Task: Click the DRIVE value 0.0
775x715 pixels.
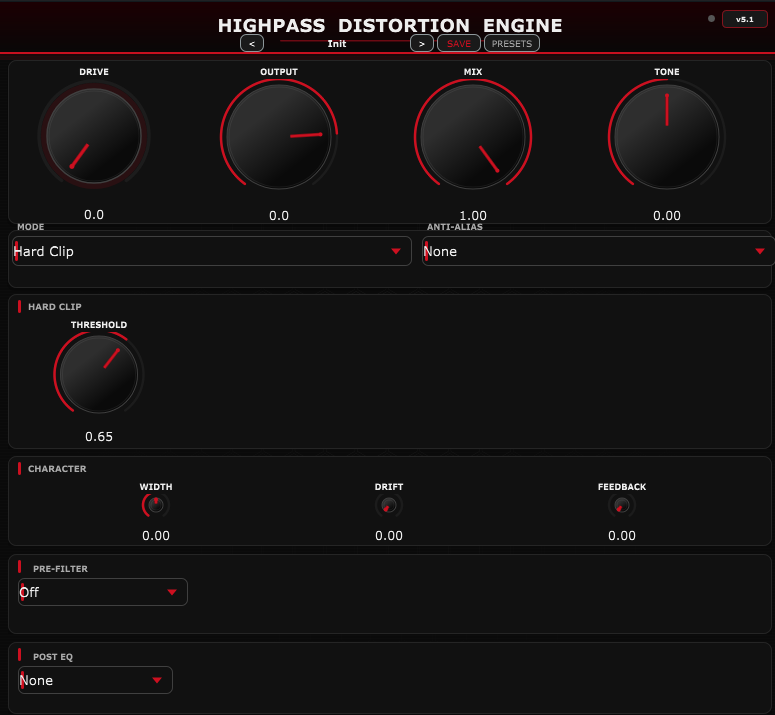Action: (94, 214)
